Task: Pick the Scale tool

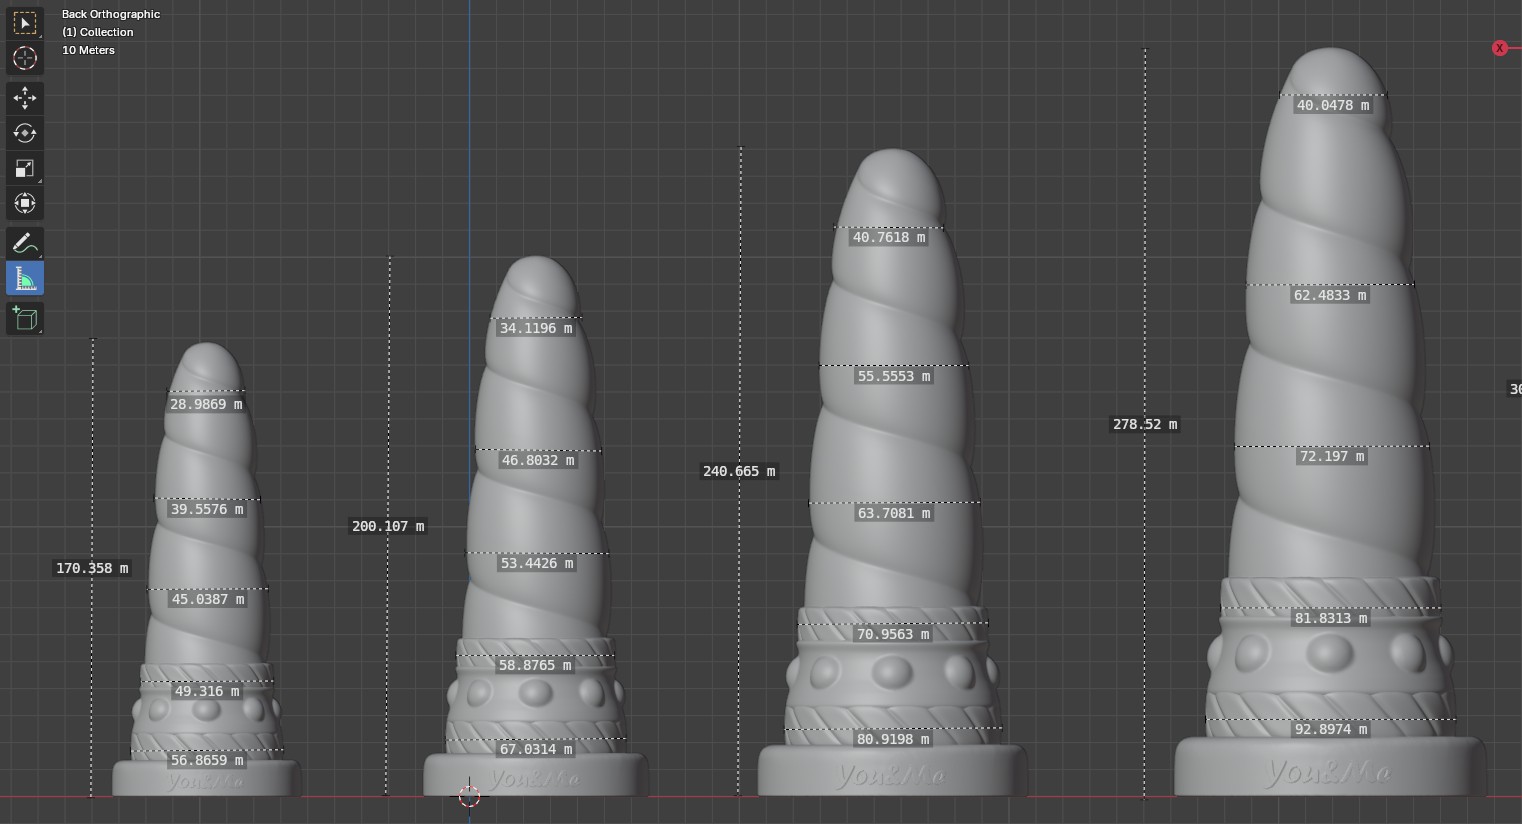Action: pos(25,168)
